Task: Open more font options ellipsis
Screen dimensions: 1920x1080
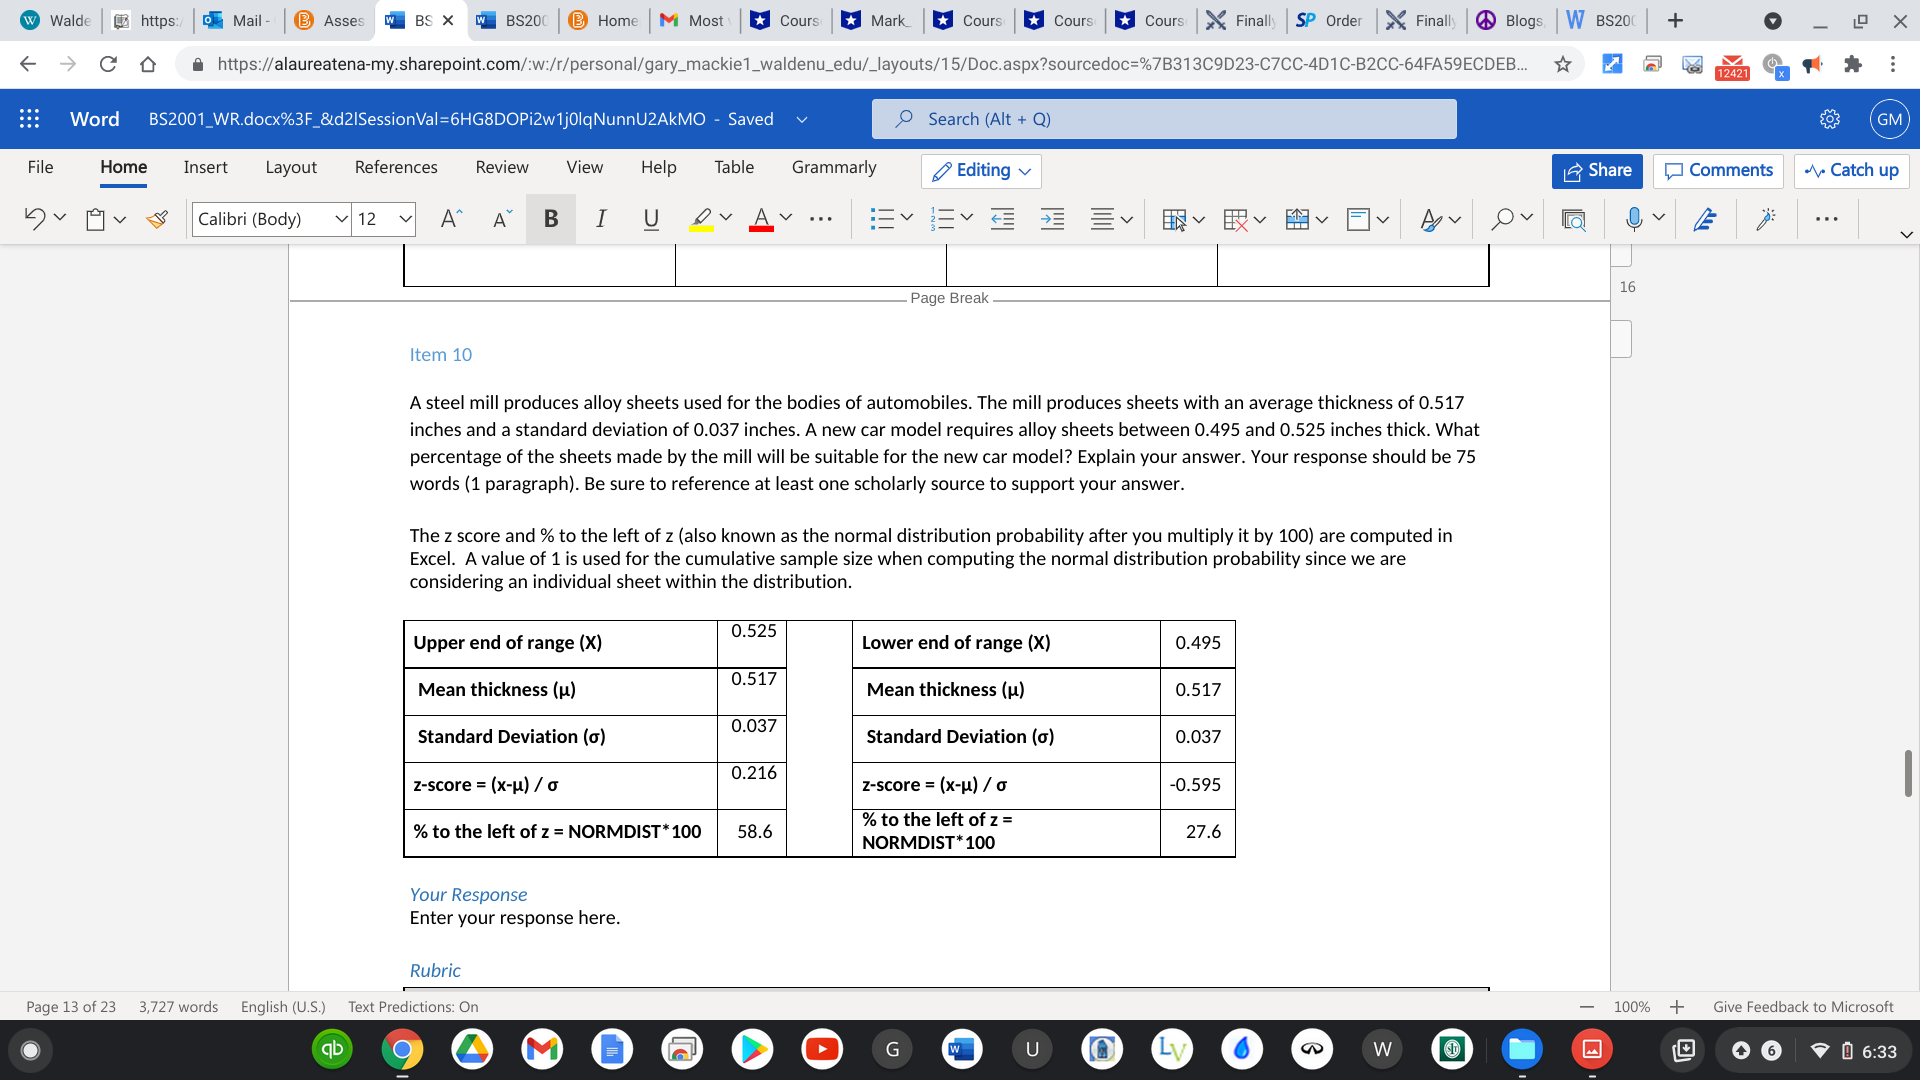Action: click(821, 219)
